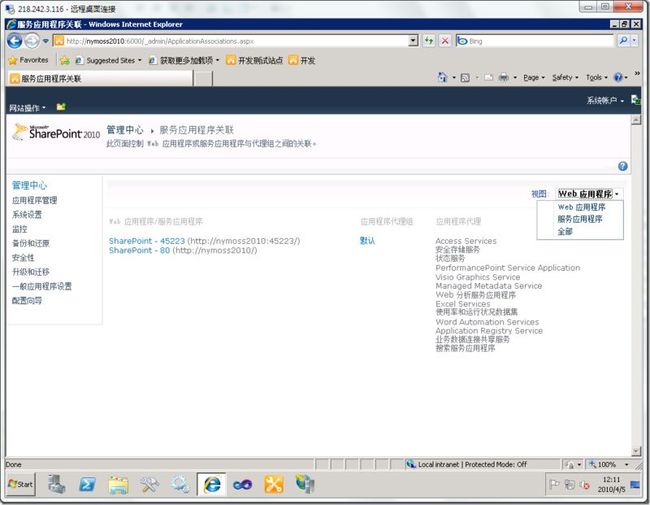Open the zoom 100% dropdown
The width and height of the screenshot is (650, 505).
[x=627, y=464]
